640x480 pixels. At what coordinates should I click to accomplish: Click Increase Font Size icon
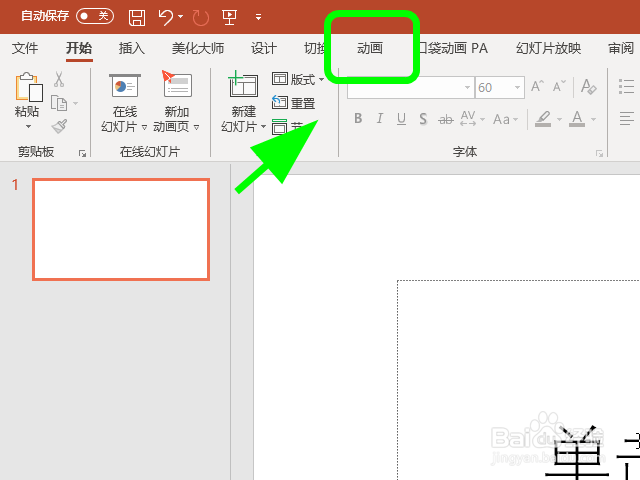(x=537, y=87)
